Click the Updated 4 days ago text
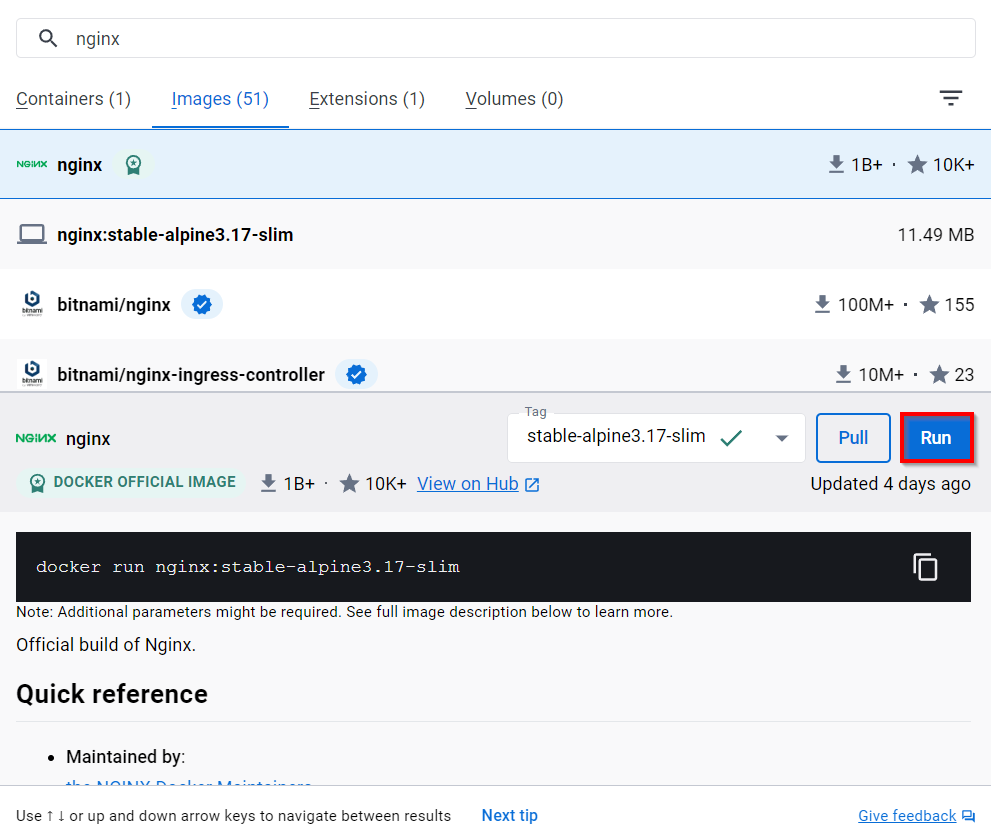This screenshot has width=991, height=839. pyautogui.click(x=891, y=484)
